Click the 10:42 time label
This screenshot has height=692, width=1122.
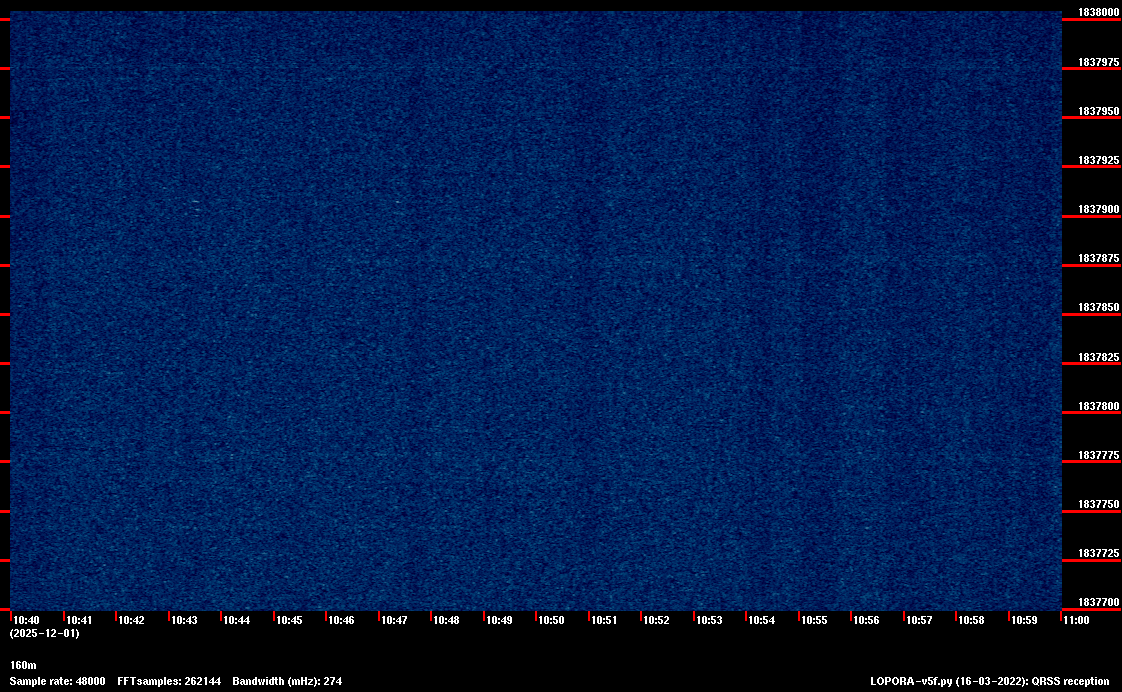[131, 620]
